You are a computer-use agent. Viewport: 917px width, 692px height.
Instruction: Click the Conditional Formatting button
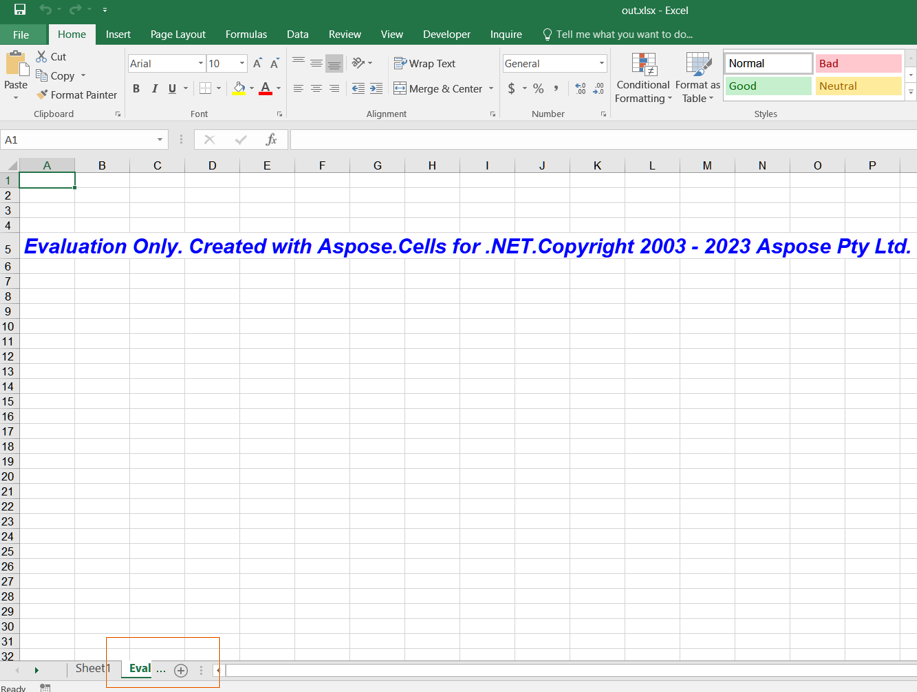(x=643, y=79)
